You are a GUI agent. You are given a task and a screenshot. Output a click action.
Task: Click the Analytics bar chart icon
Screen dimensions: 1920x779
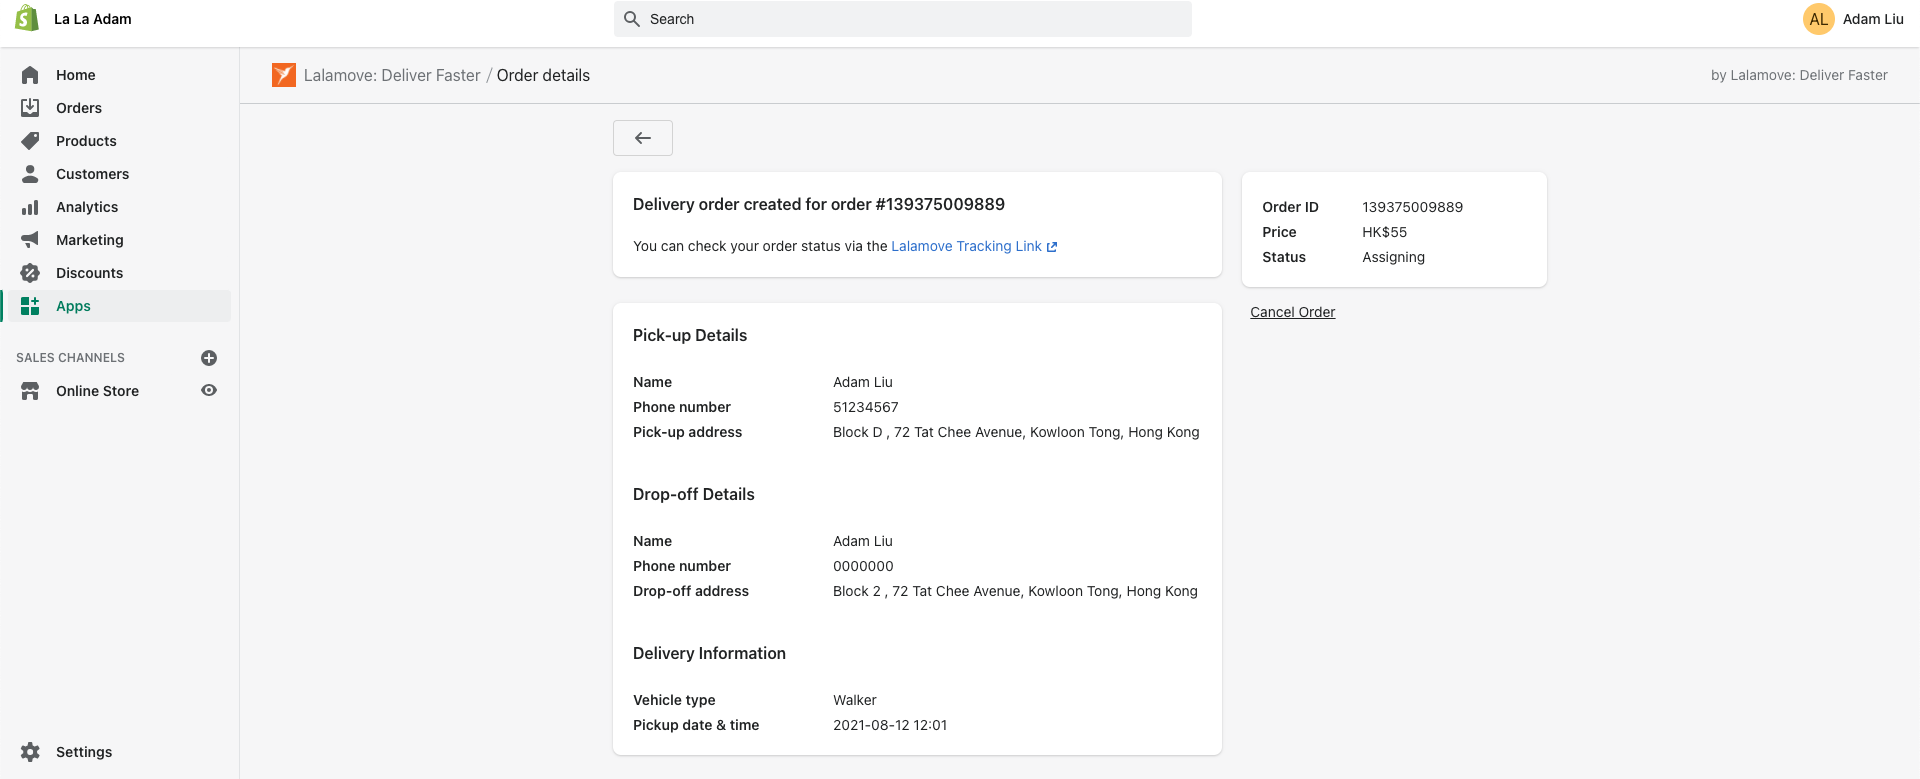[x=30, y=207]
